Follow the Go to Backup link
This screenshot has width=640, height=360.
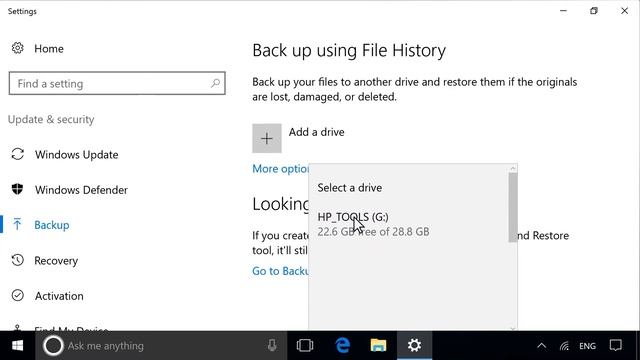tap(280, 271)
